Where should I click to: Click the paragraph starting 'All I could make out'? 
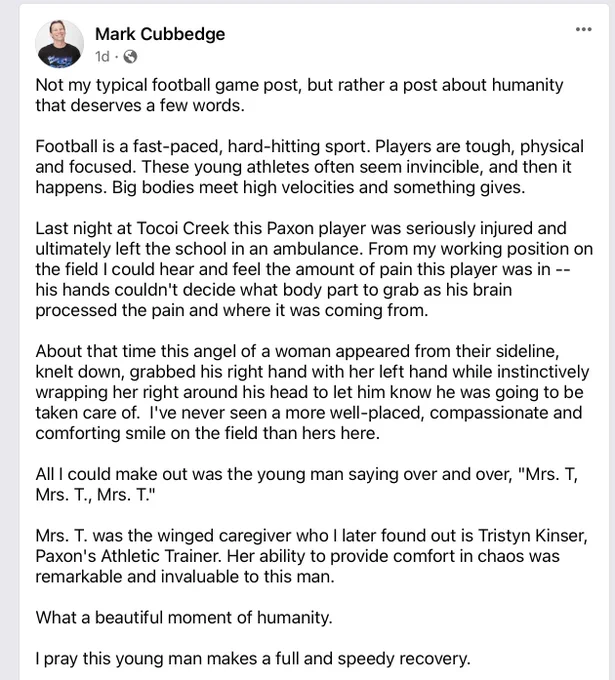(307, 484)
